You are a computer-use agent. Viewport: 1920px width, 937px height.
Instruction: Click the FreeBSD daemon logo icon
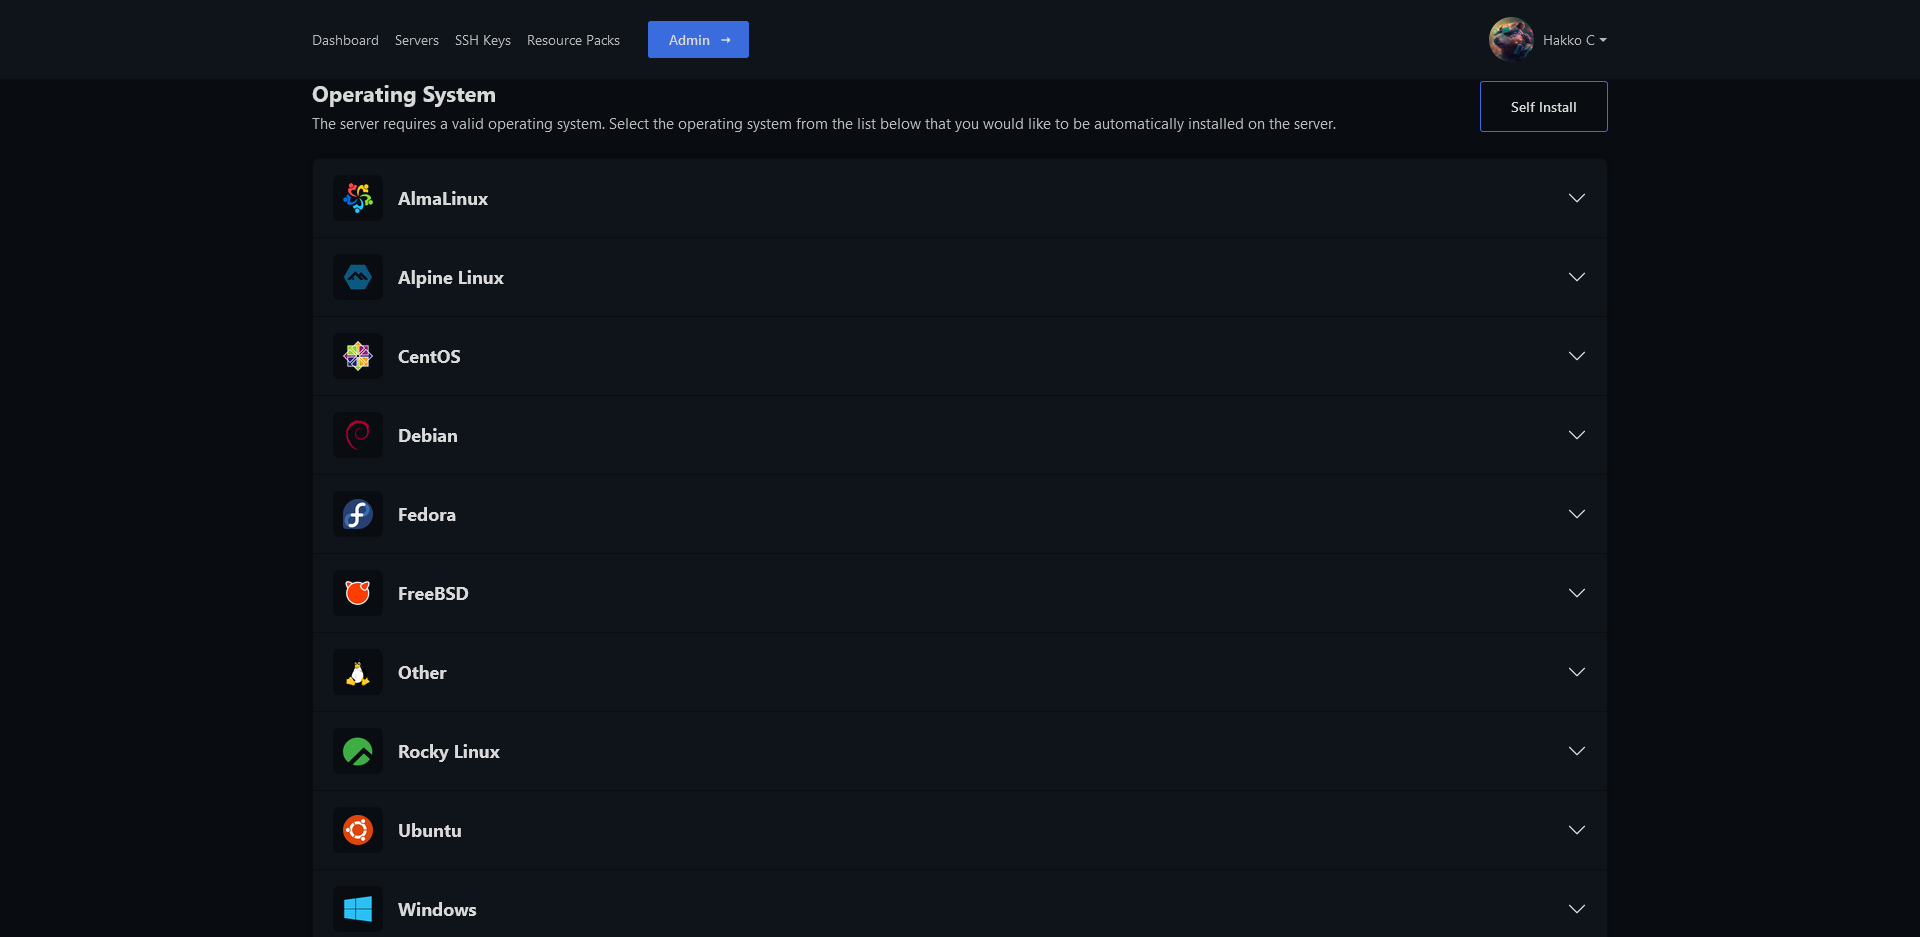click(x=358, y=593)
